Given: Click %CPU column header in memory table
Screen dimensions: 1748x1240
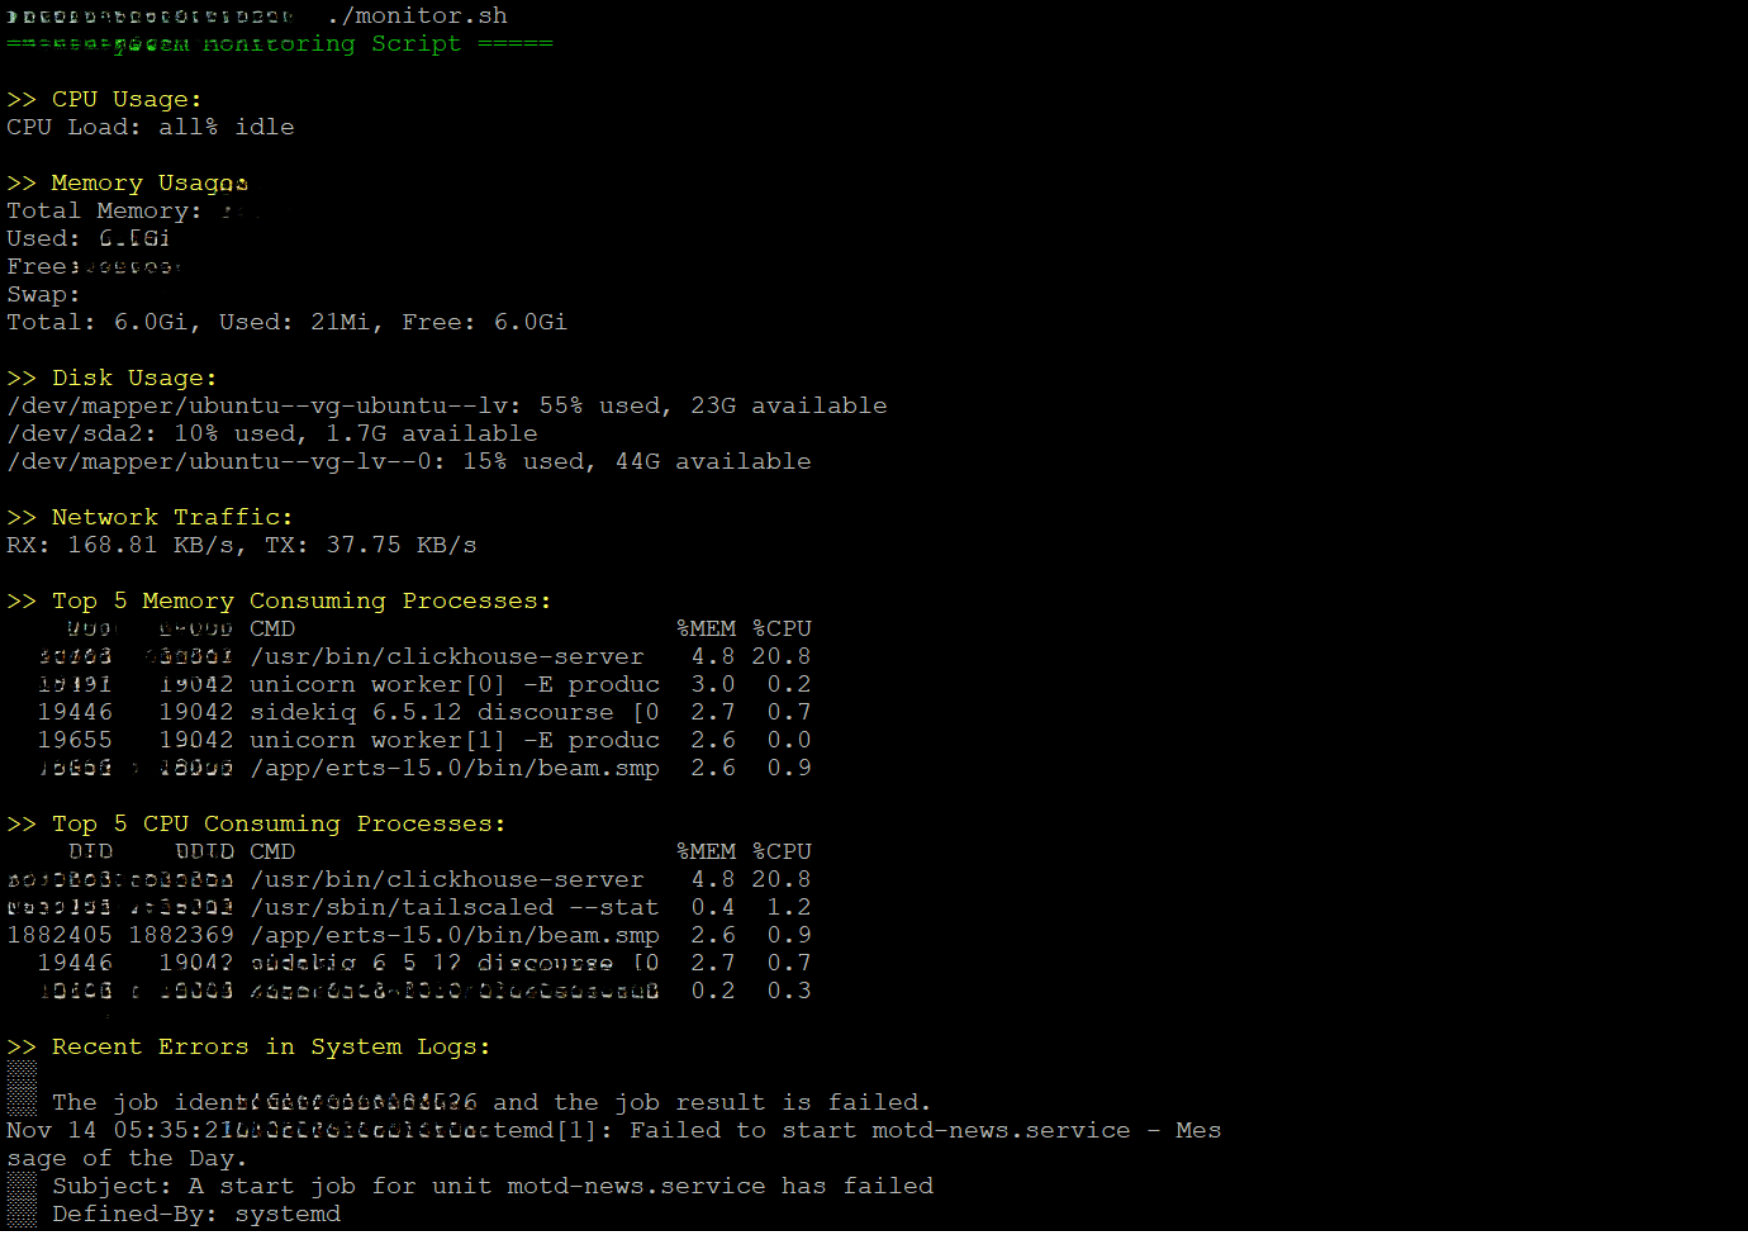Looking at the screenshot, I should pos(782,629).
